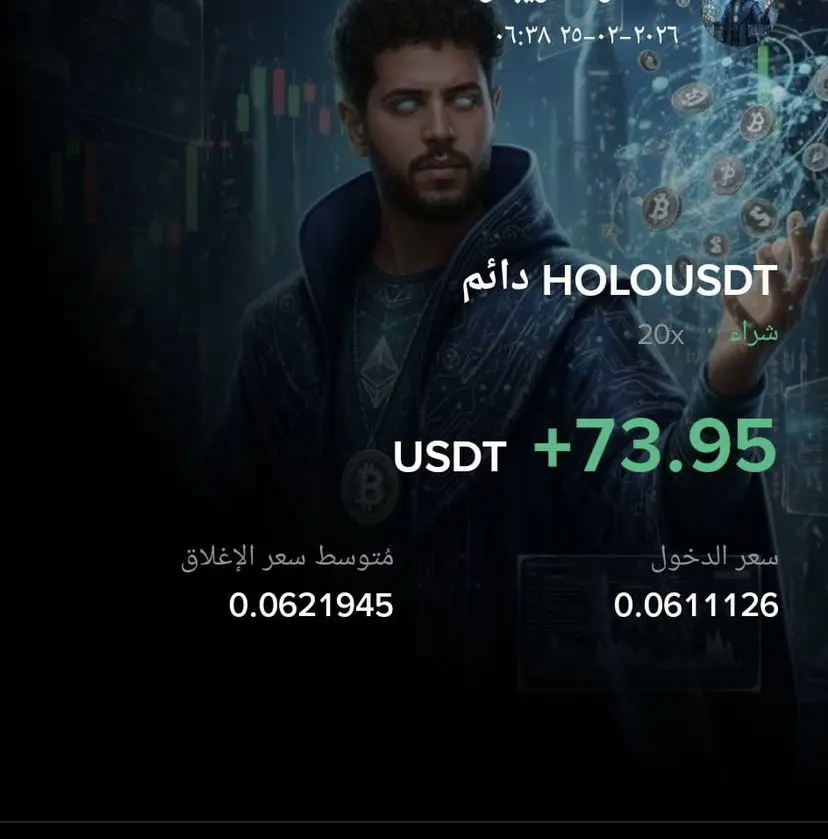Click the large Bitcoin coin beside the collar
This screenshot has height=839, width=828.
point(661,208)
